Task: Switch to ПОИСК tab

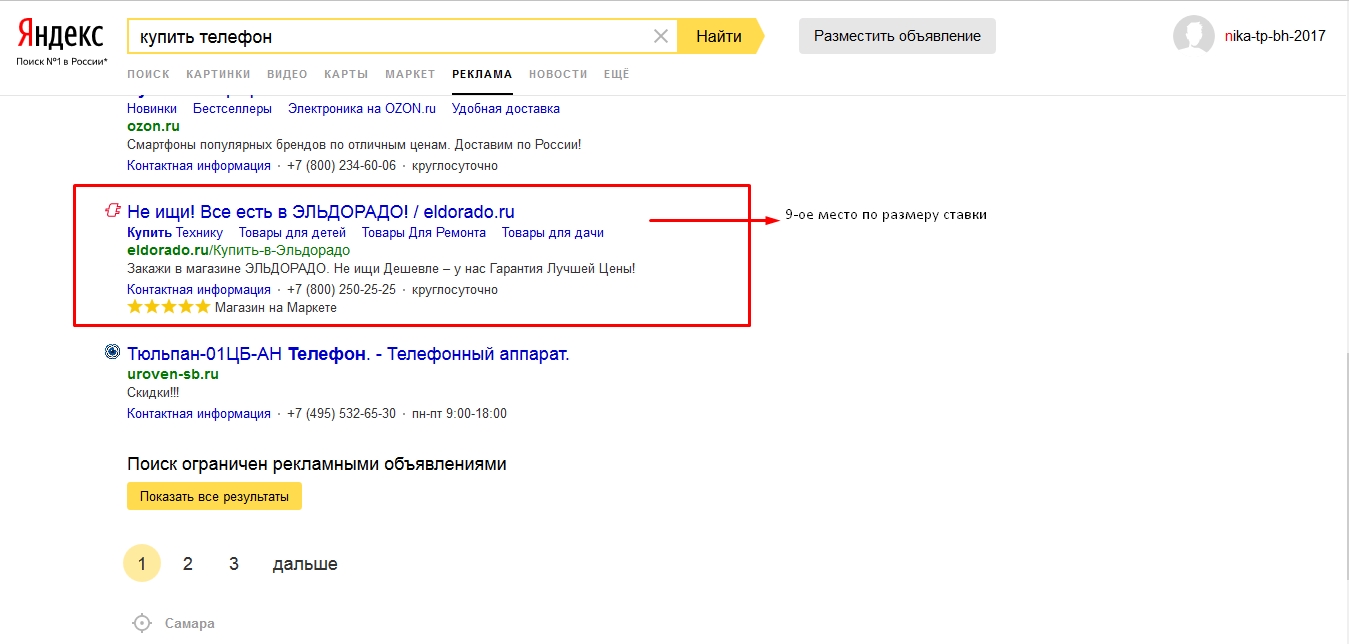Action: [x=149, y=74]
